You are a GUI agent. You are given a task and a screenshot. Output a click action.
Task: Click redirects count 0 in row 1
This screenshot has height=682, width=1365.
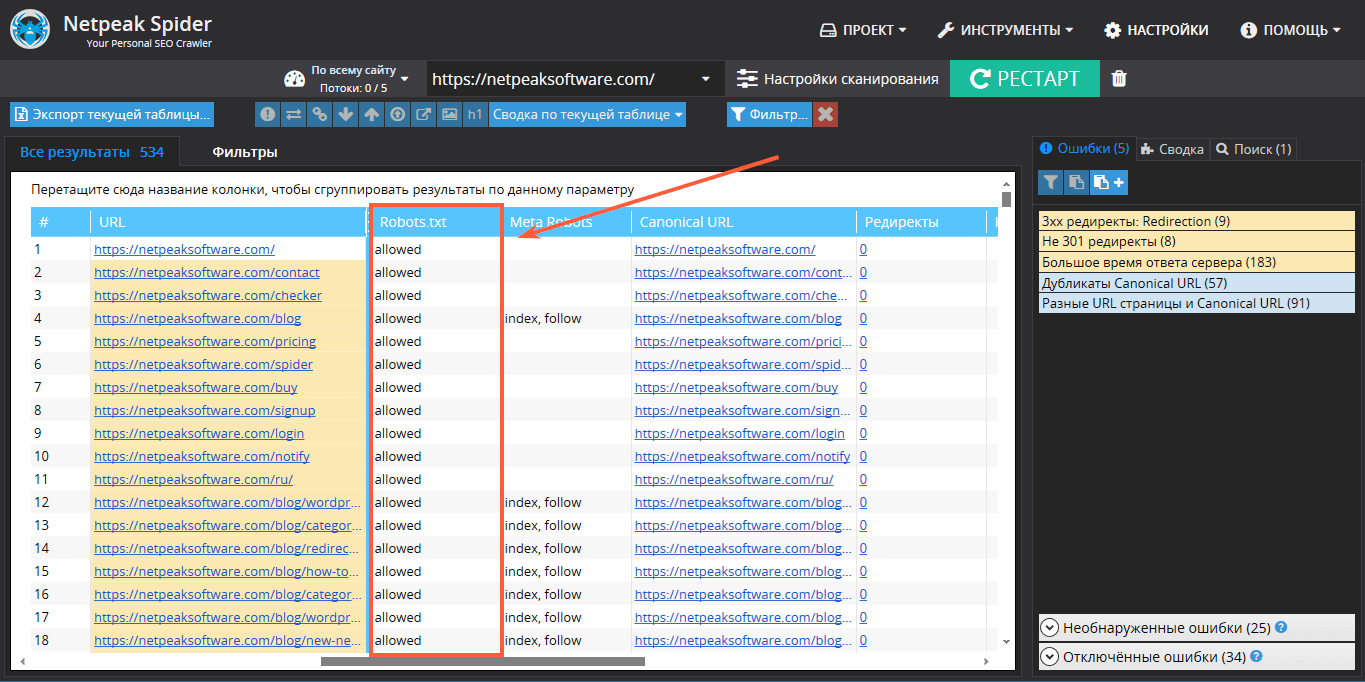[863, 249]
